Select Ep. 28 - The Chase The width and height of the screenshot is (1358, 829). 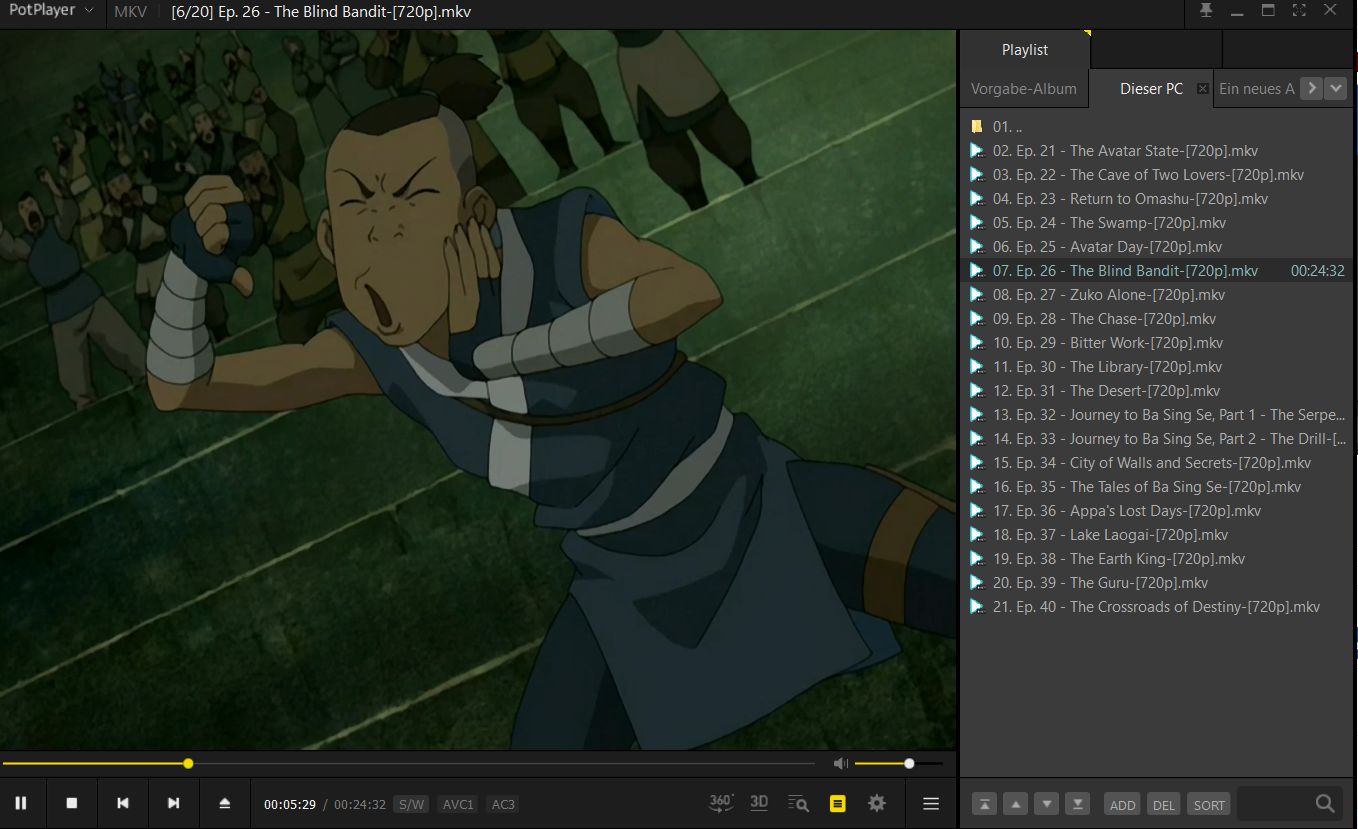pos(1156,319)
